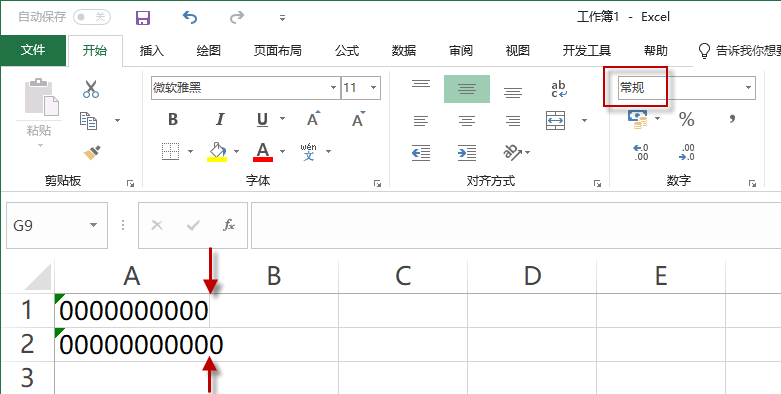Click Merge and Center icon
The width and height of the screenshot is (781, 394).
(x=555, y=121)
